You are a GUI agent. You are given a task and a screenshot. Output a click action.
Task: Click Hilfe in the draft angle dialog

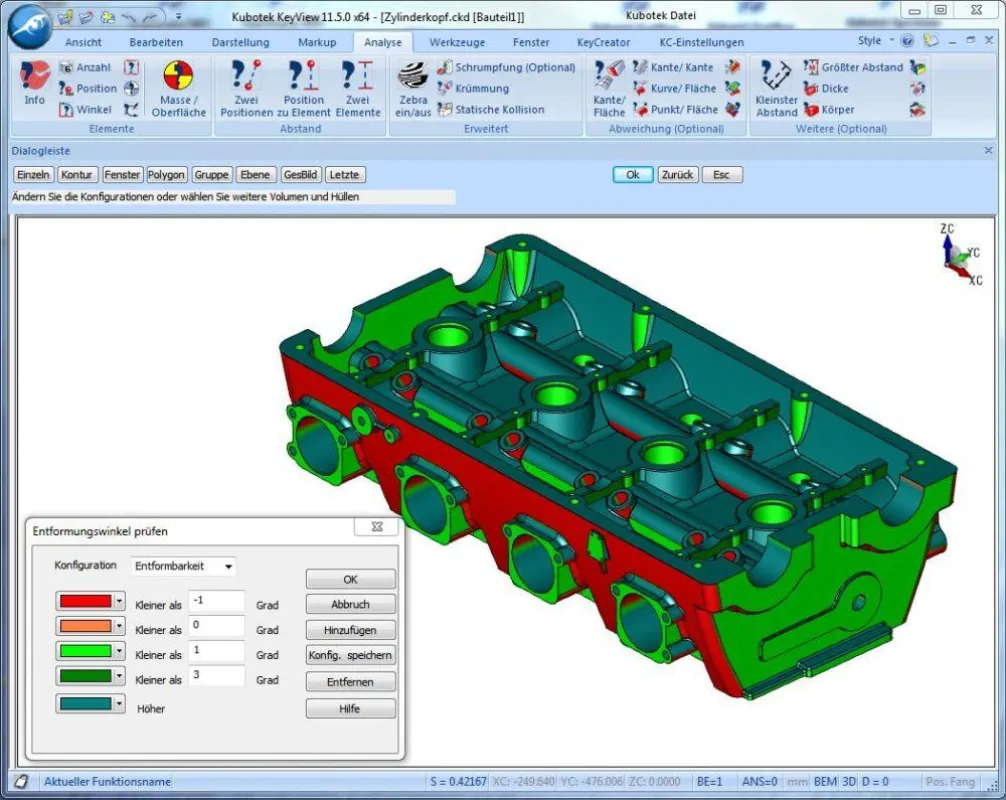coord(350,709)
